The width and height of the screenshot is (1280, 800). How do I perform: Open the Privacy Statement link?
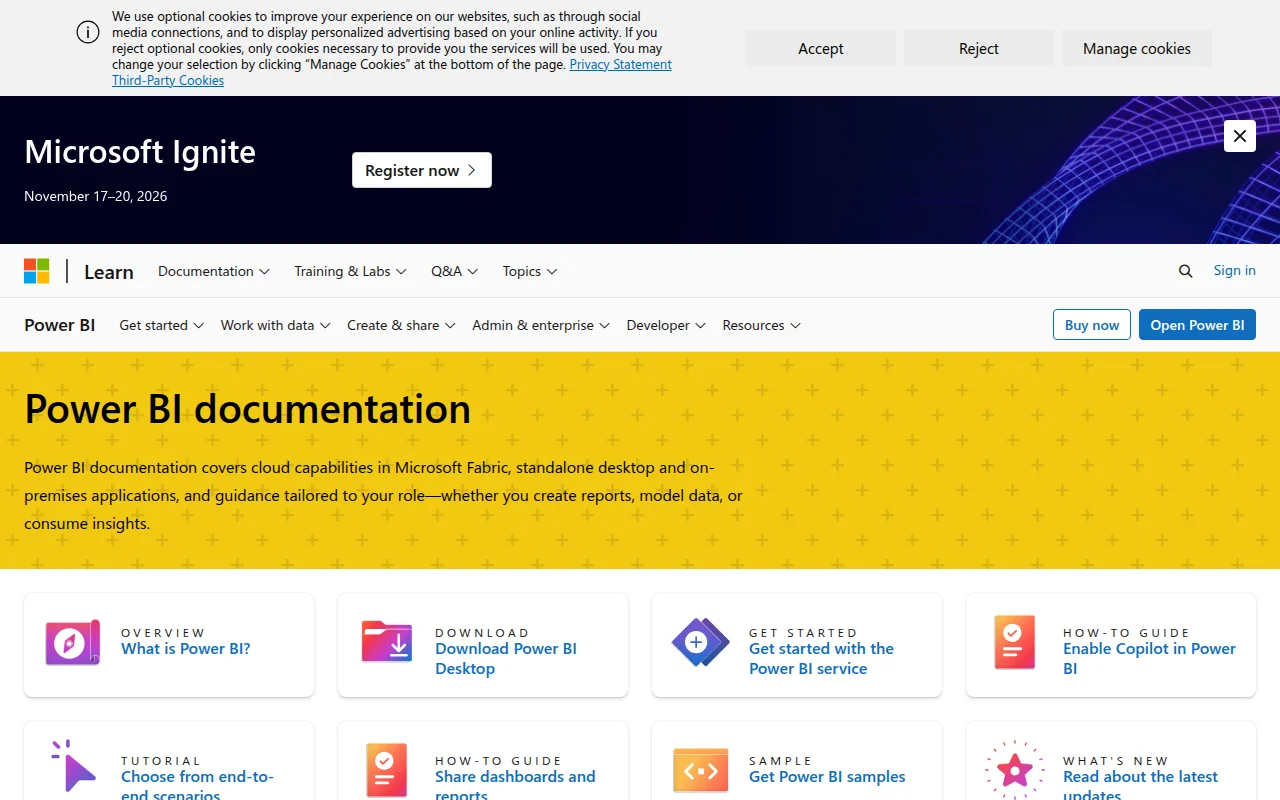click(x=621, y=64)
